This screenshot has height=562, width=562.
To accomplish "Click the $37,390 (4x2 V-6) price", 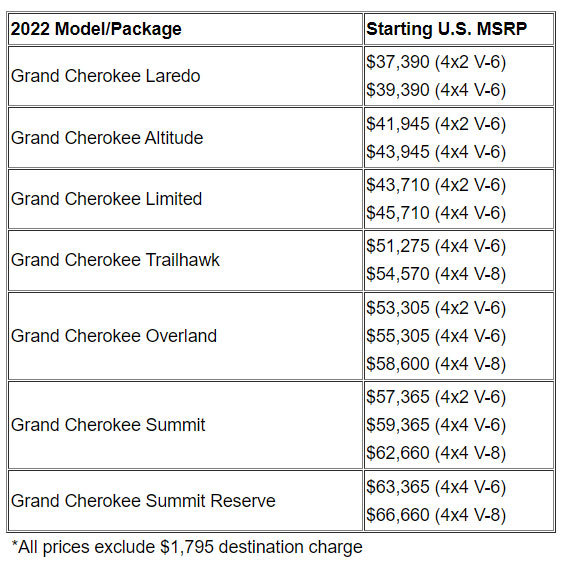I will click(x=436, y=62).
